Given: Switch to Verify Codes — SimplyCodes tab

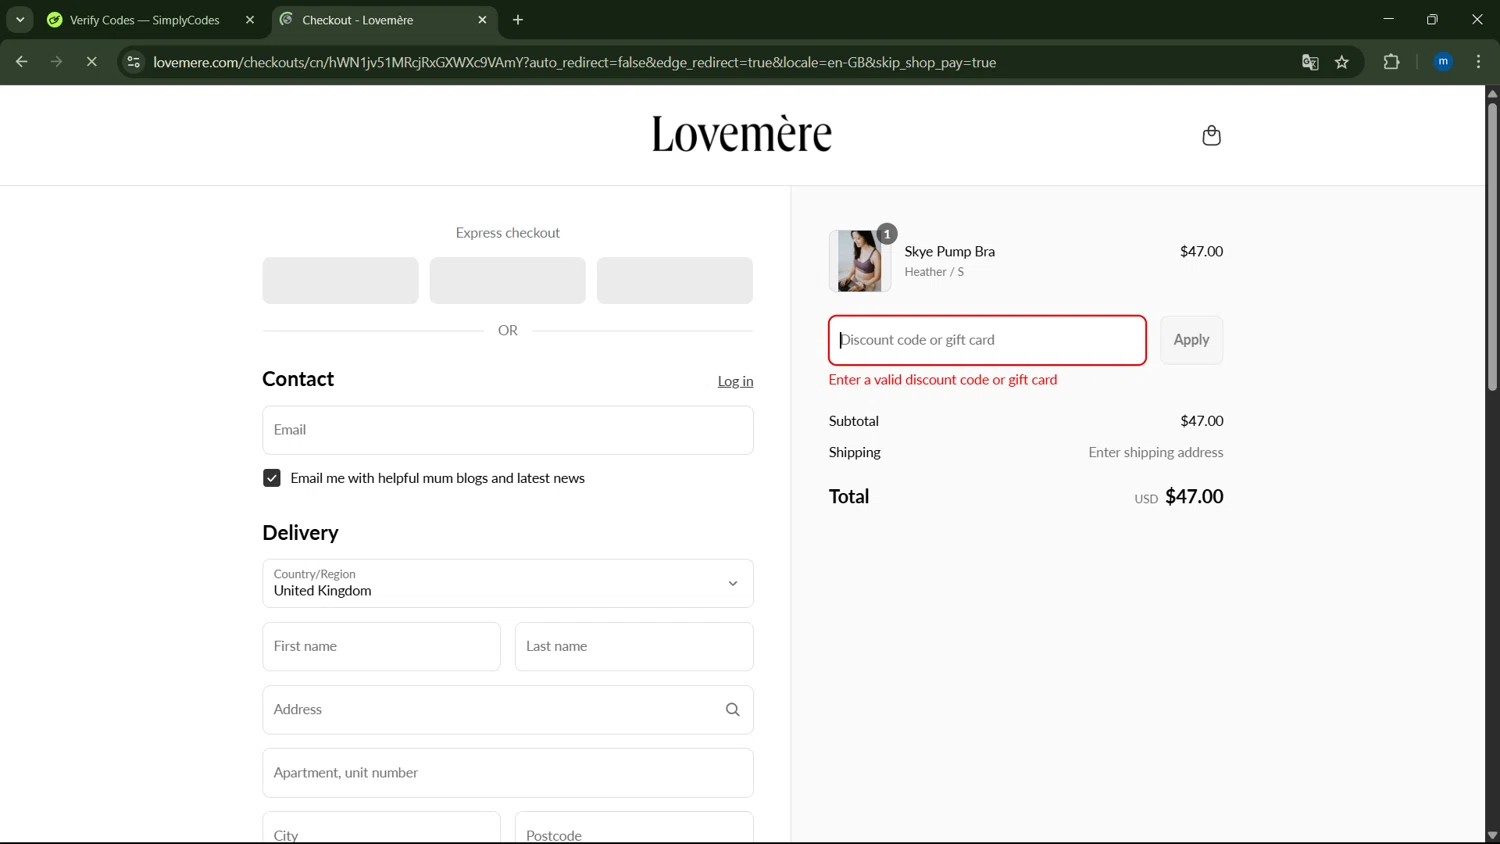Looking at the screenshot, I should [145, 20].
